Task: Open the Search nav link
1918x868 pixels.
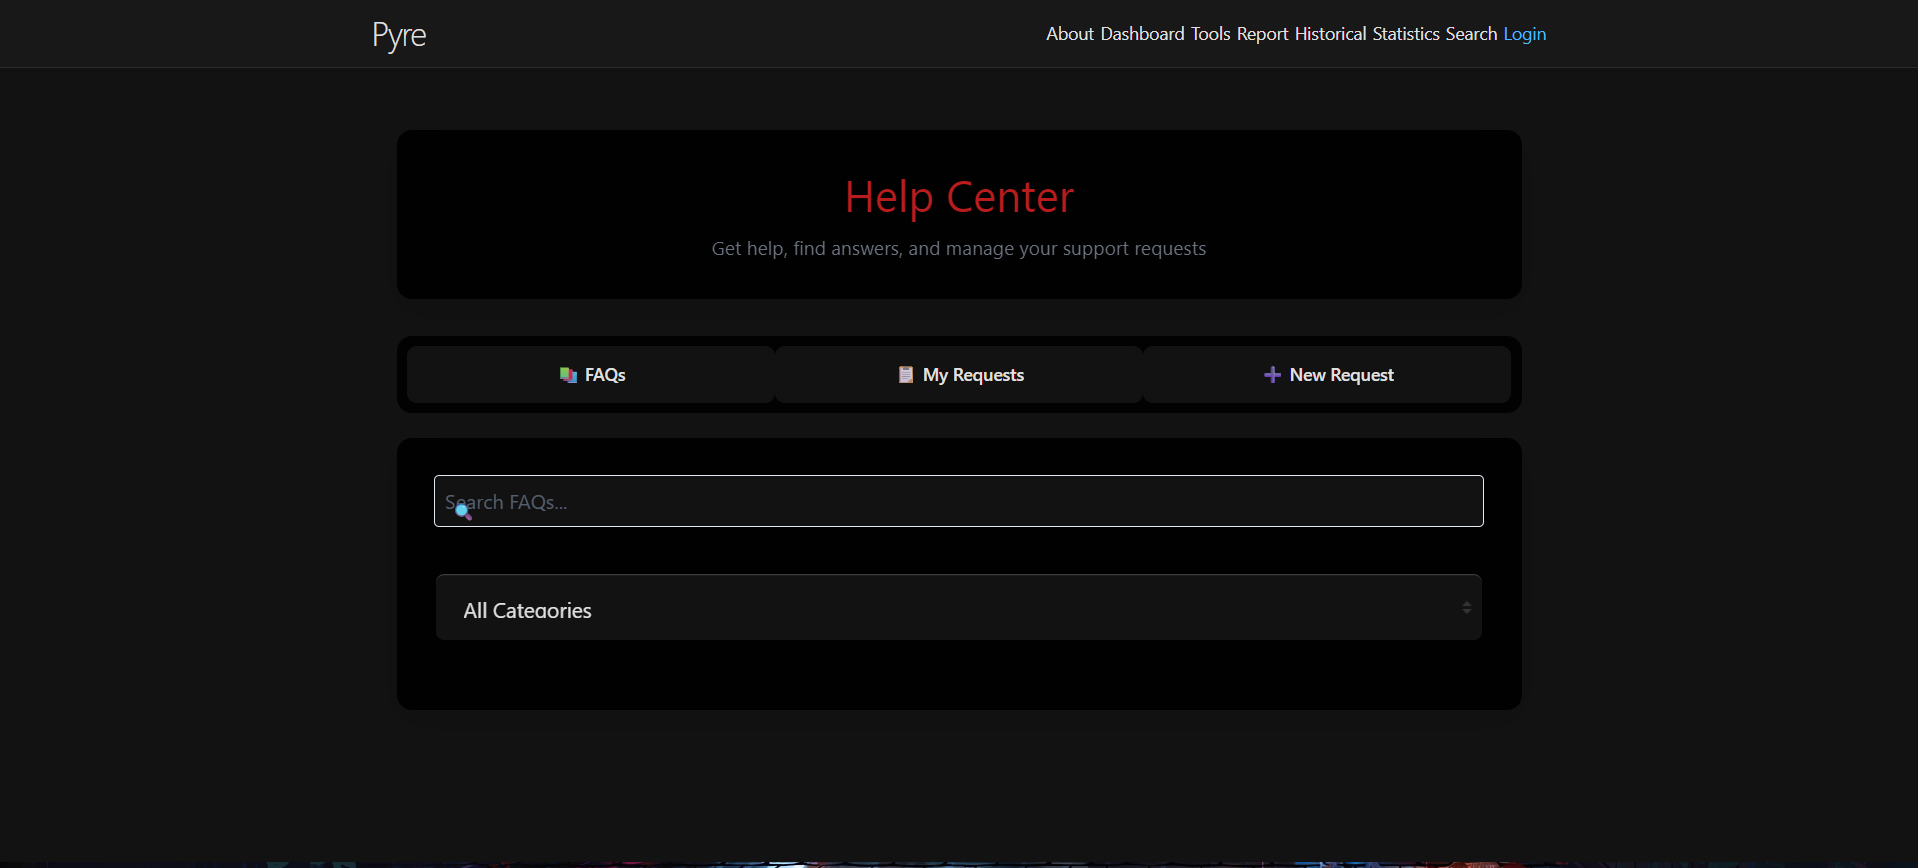Action: pos(1471,34)
